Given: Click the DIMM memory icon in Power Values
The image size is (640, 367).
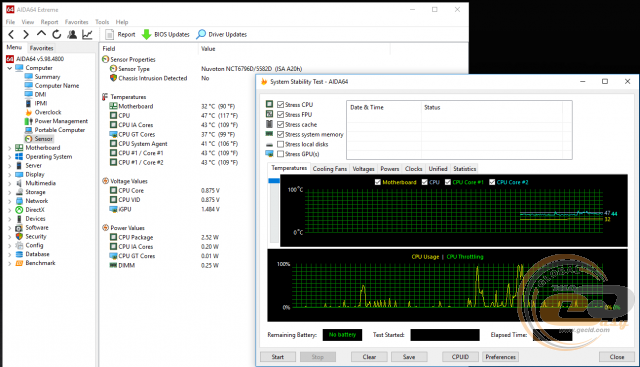Looking at the screenshot, I should pos(113,265).
